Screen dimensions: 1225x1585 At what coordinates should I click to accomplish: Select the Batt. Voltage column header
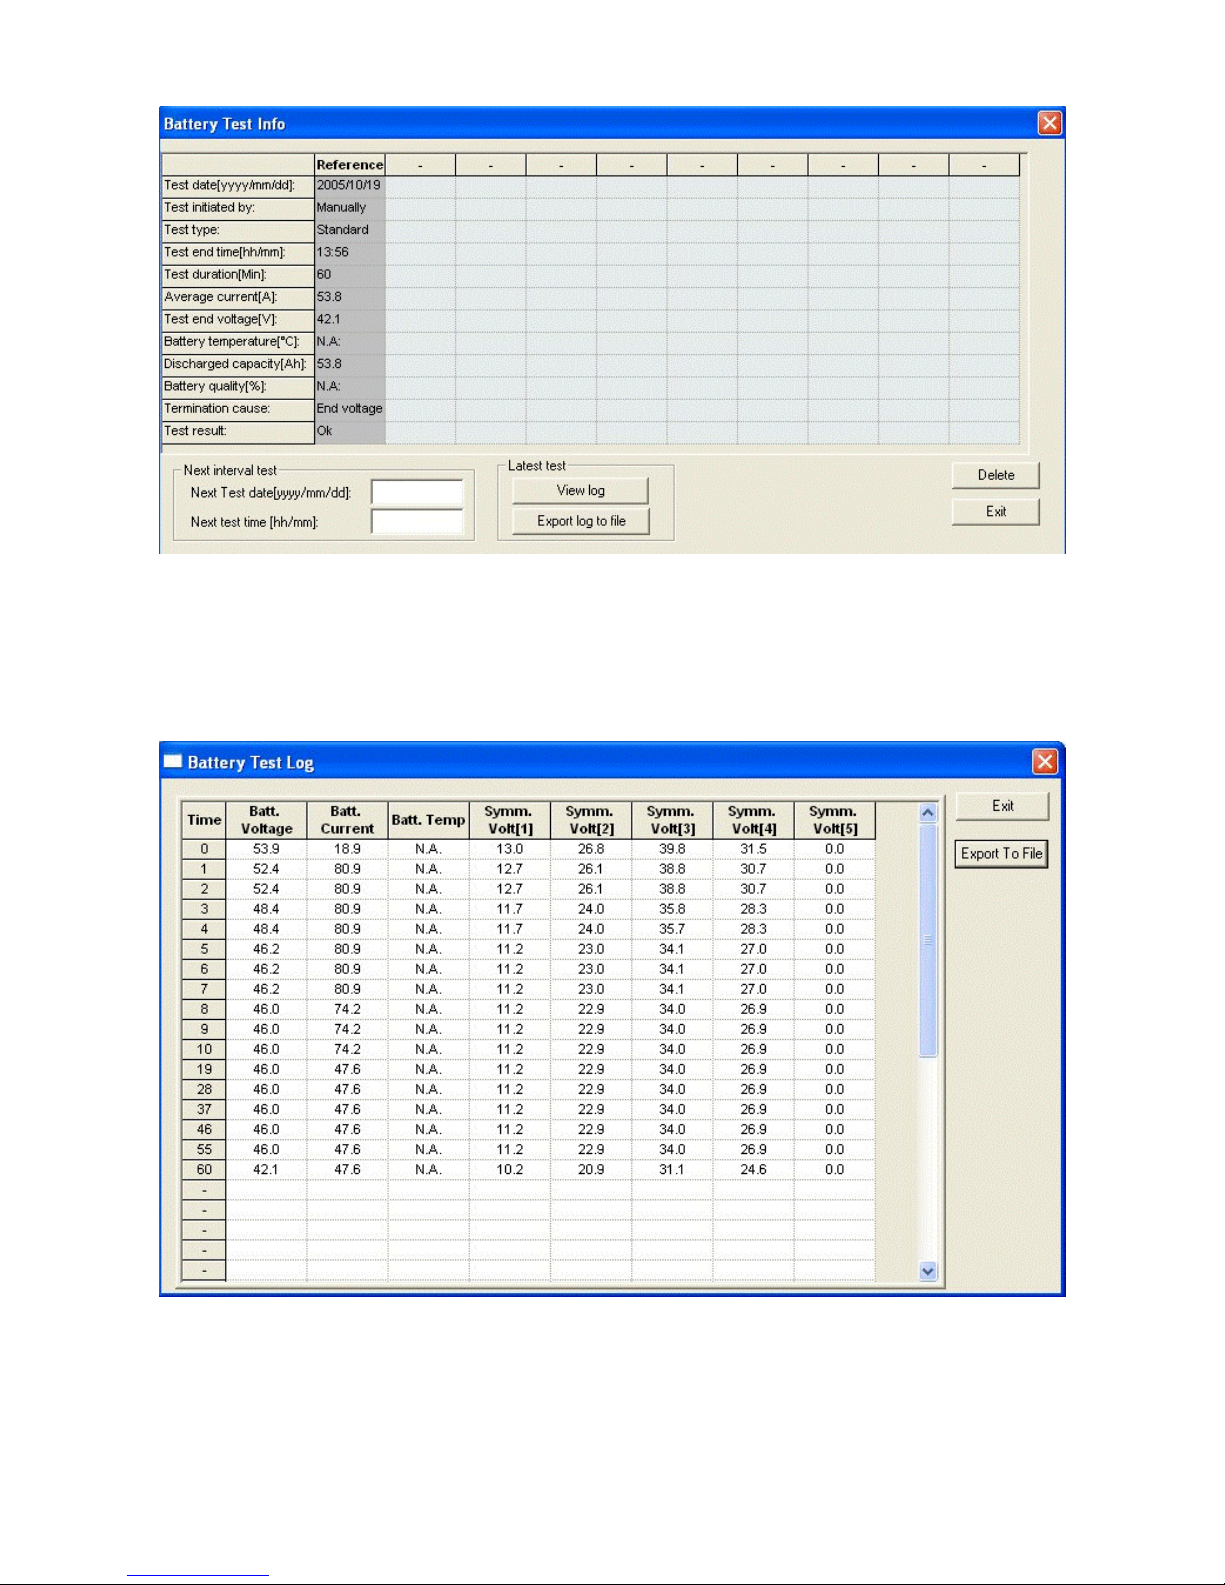pos(266,820)
